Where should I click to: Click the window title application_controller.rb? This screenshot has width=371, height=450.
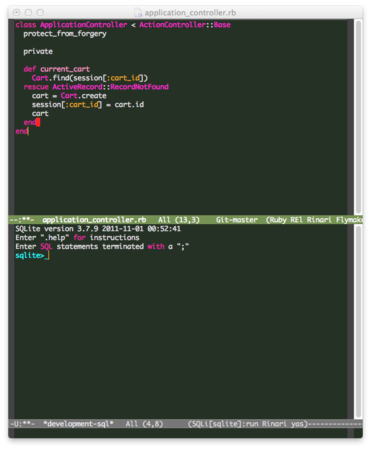pos(190,13)
